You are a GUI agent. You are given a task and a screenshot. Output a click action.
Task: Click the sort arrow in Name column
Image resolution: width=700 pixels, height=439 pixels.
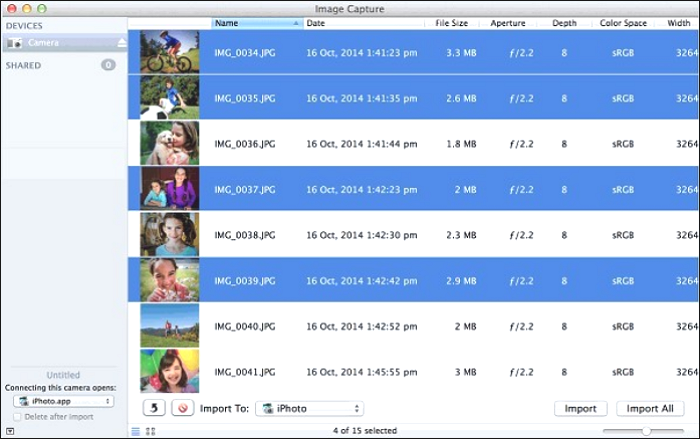click(x=296, y=23)
